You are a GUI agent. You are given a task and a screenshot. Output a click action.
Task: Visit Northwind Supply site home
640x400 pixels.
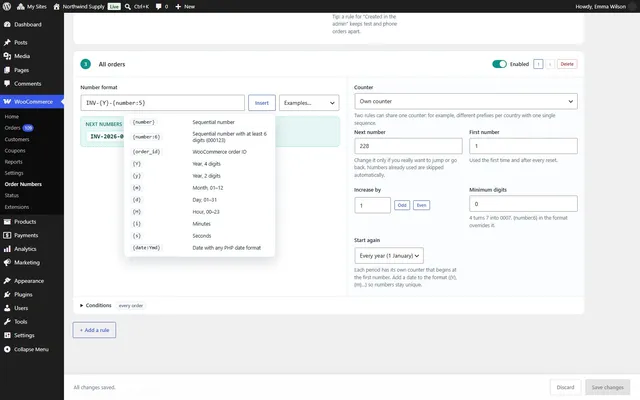pyautogui.click(x=79, y=7)
